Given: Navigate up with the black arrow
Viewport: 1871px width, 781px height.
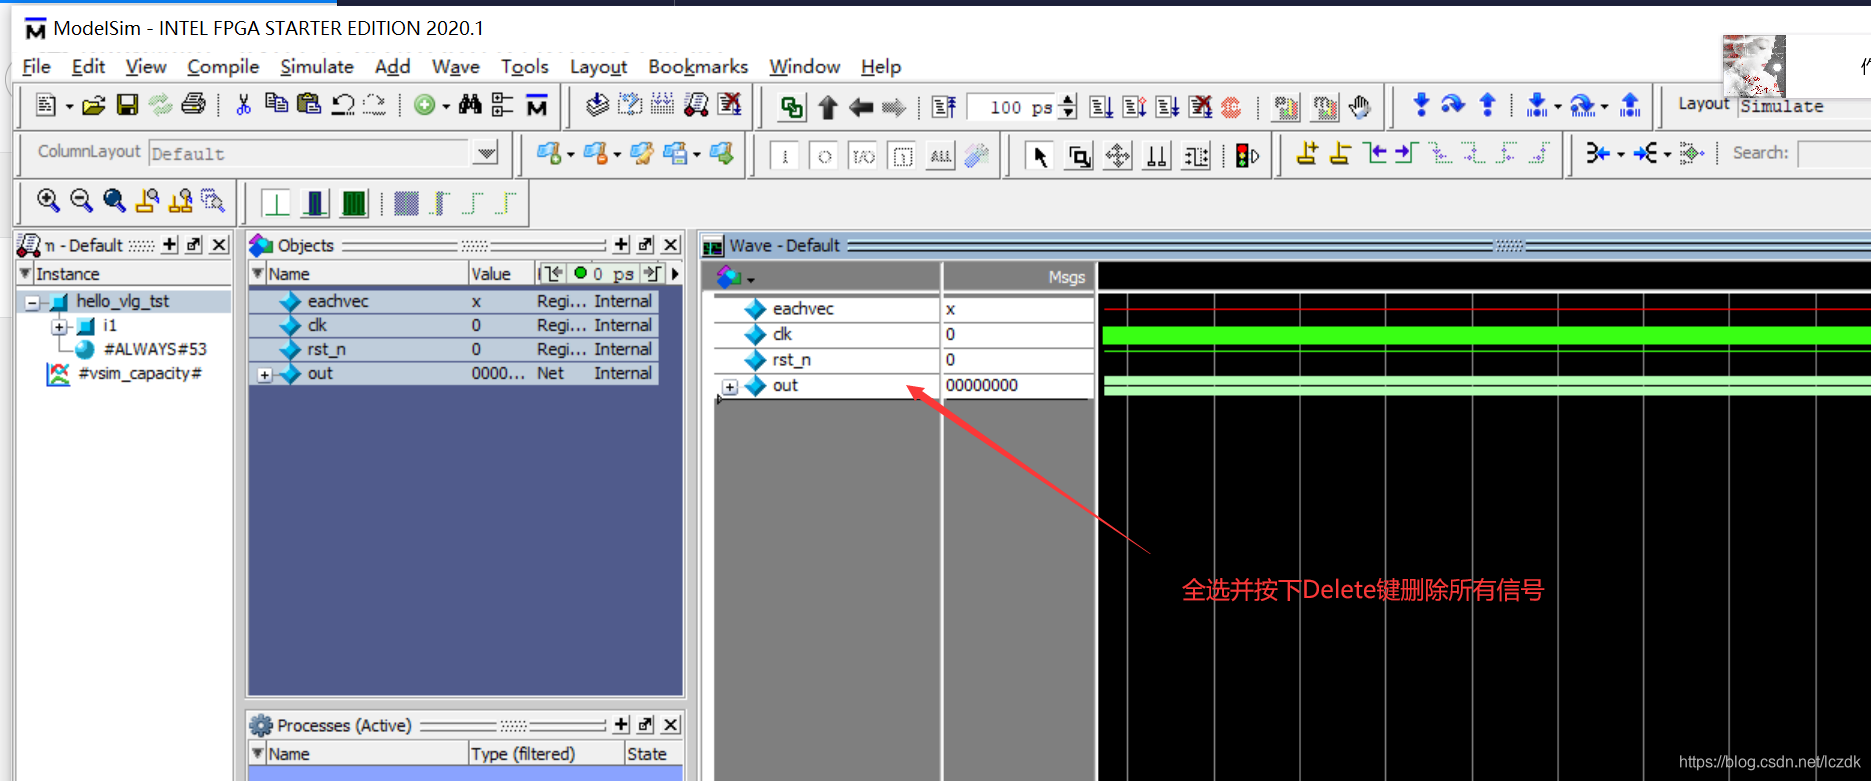Looking at the screenshot, I should (828, 107).
